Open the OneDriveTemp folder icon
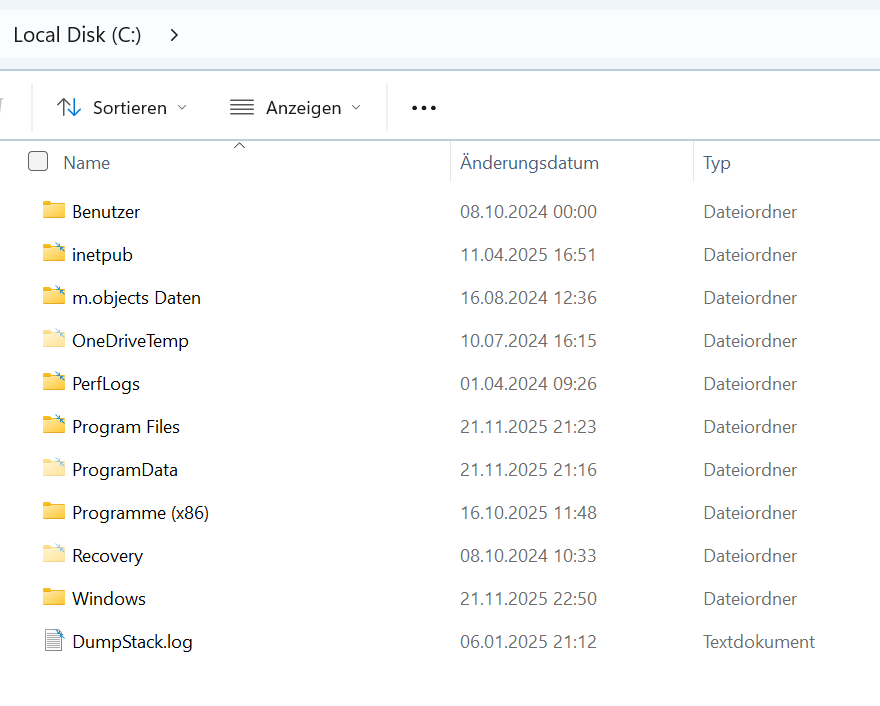880x706 pixels. (x=54, y=340)
